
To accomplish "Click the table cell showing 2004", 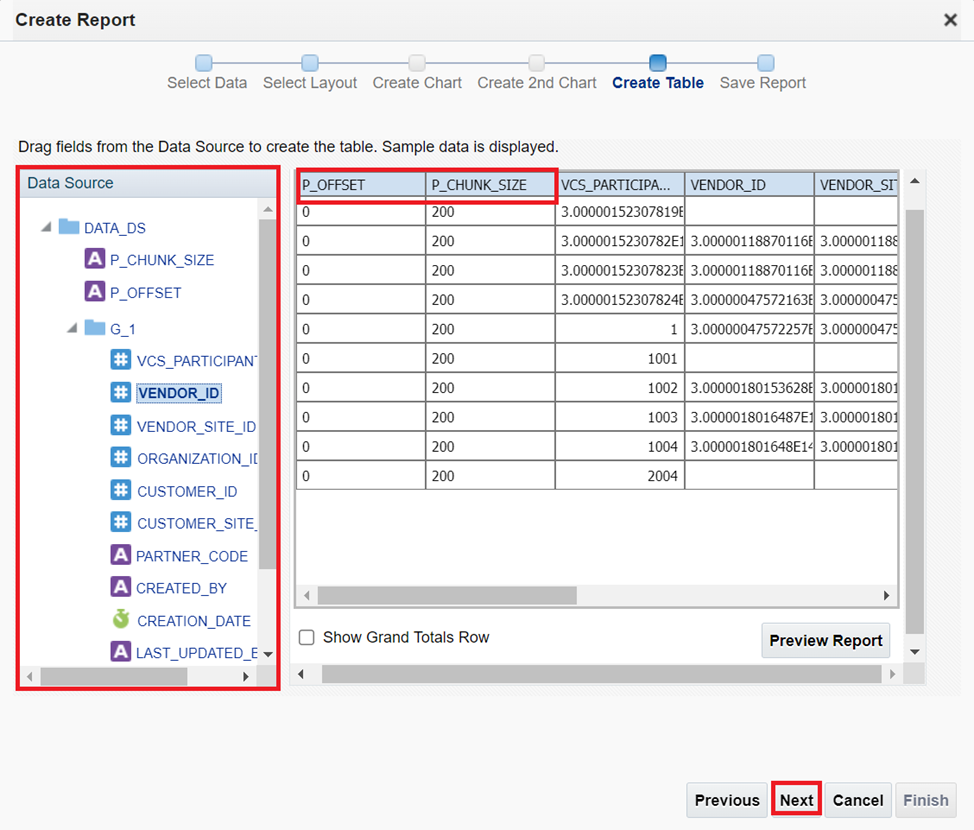I will pyautogui.click(x=619, y=476).
